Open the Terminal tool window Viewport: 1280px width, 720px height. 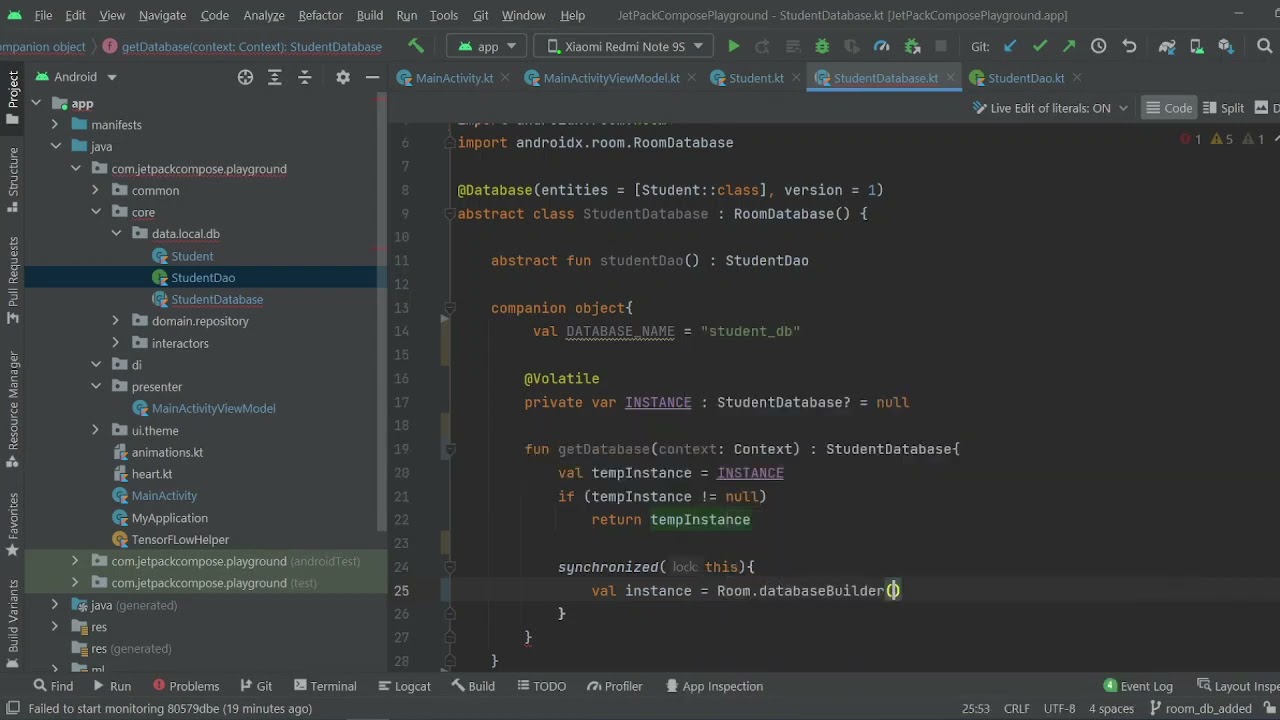[x=323, y=686]
